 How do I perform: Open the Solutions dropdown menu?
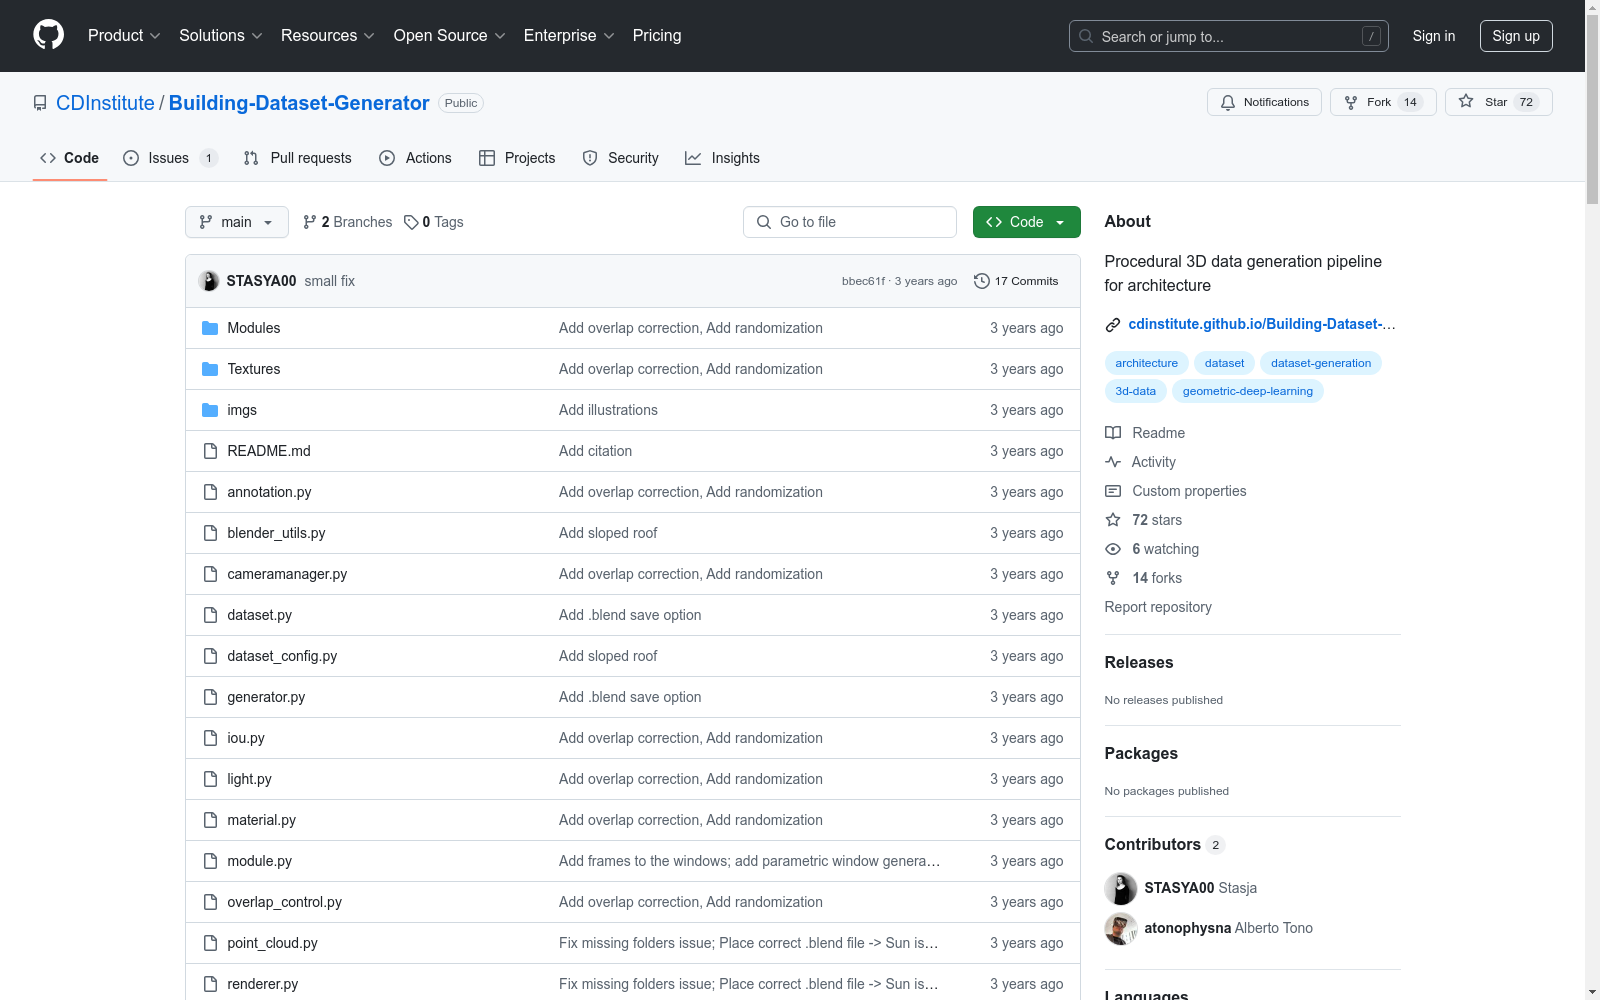pyautogui.click(x=221, y=35)
